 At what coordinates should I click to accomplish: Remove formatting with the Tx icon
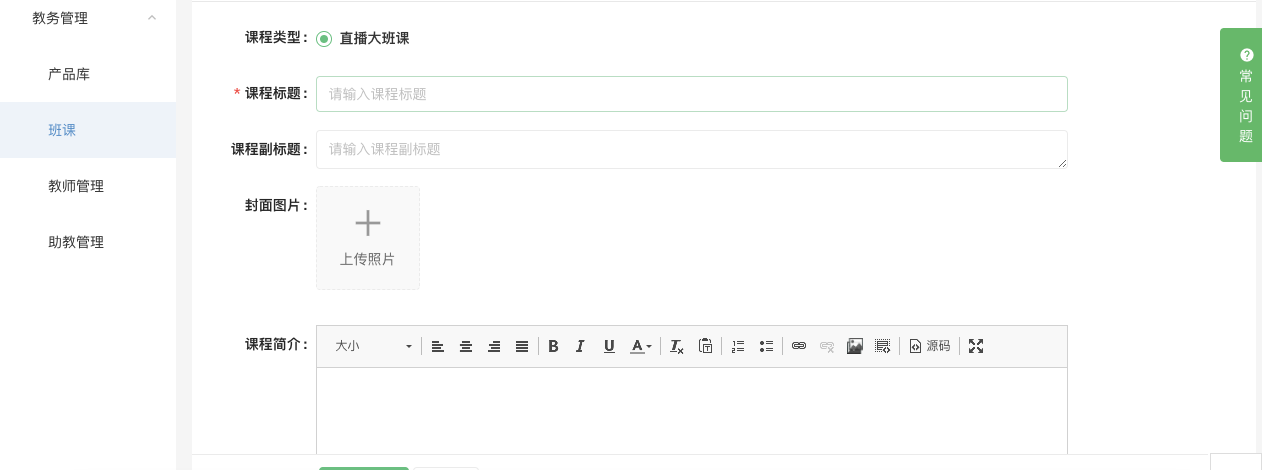(x=677, y=346)
